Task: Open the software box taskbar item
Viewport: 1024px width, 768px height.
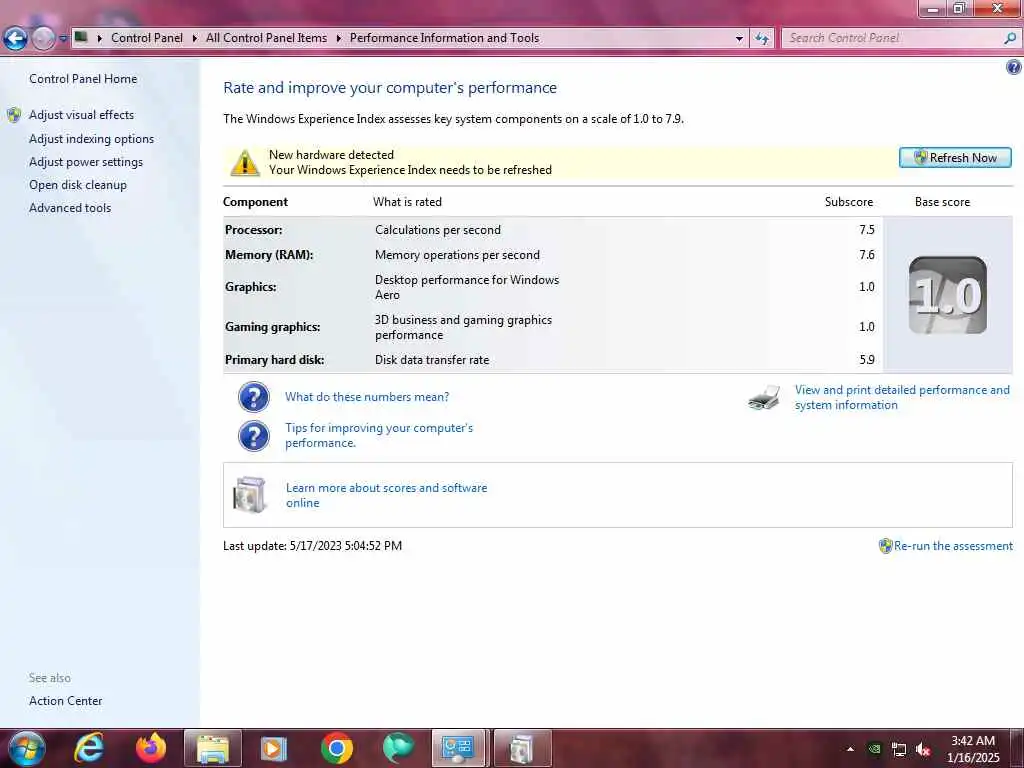Action: 521,748
